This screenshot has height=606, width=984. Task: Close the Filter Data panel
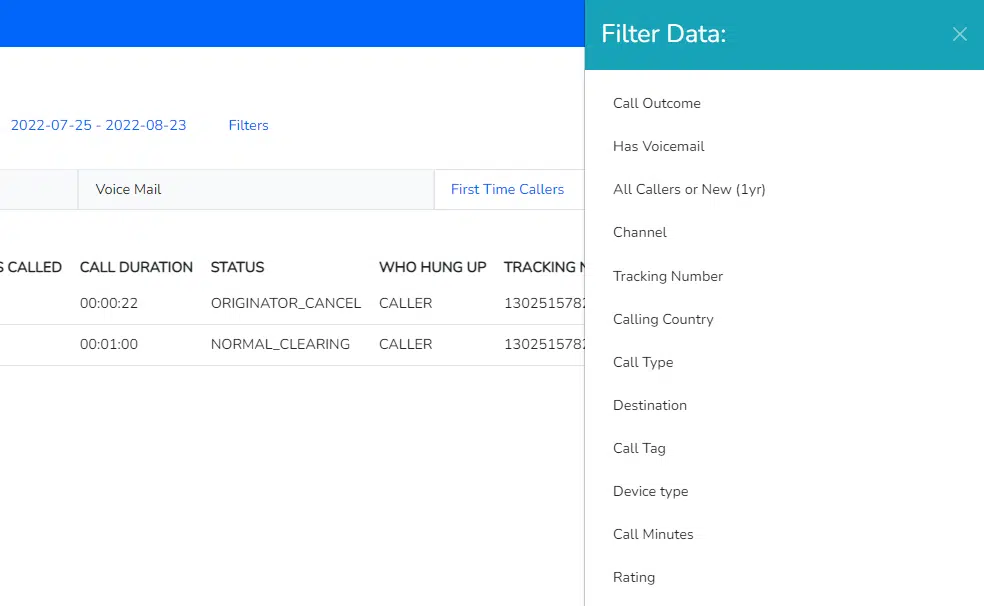960,34
